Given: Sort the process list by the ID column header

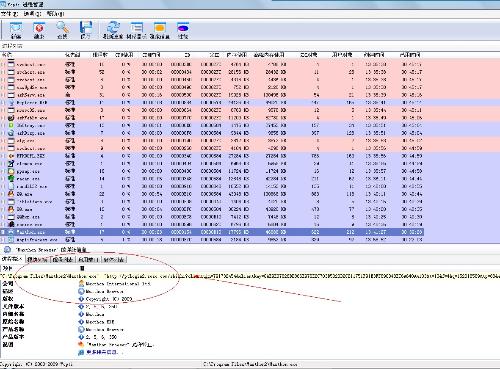Looking at the screenshot, I should pyautogui.click(x=187, y=55).
